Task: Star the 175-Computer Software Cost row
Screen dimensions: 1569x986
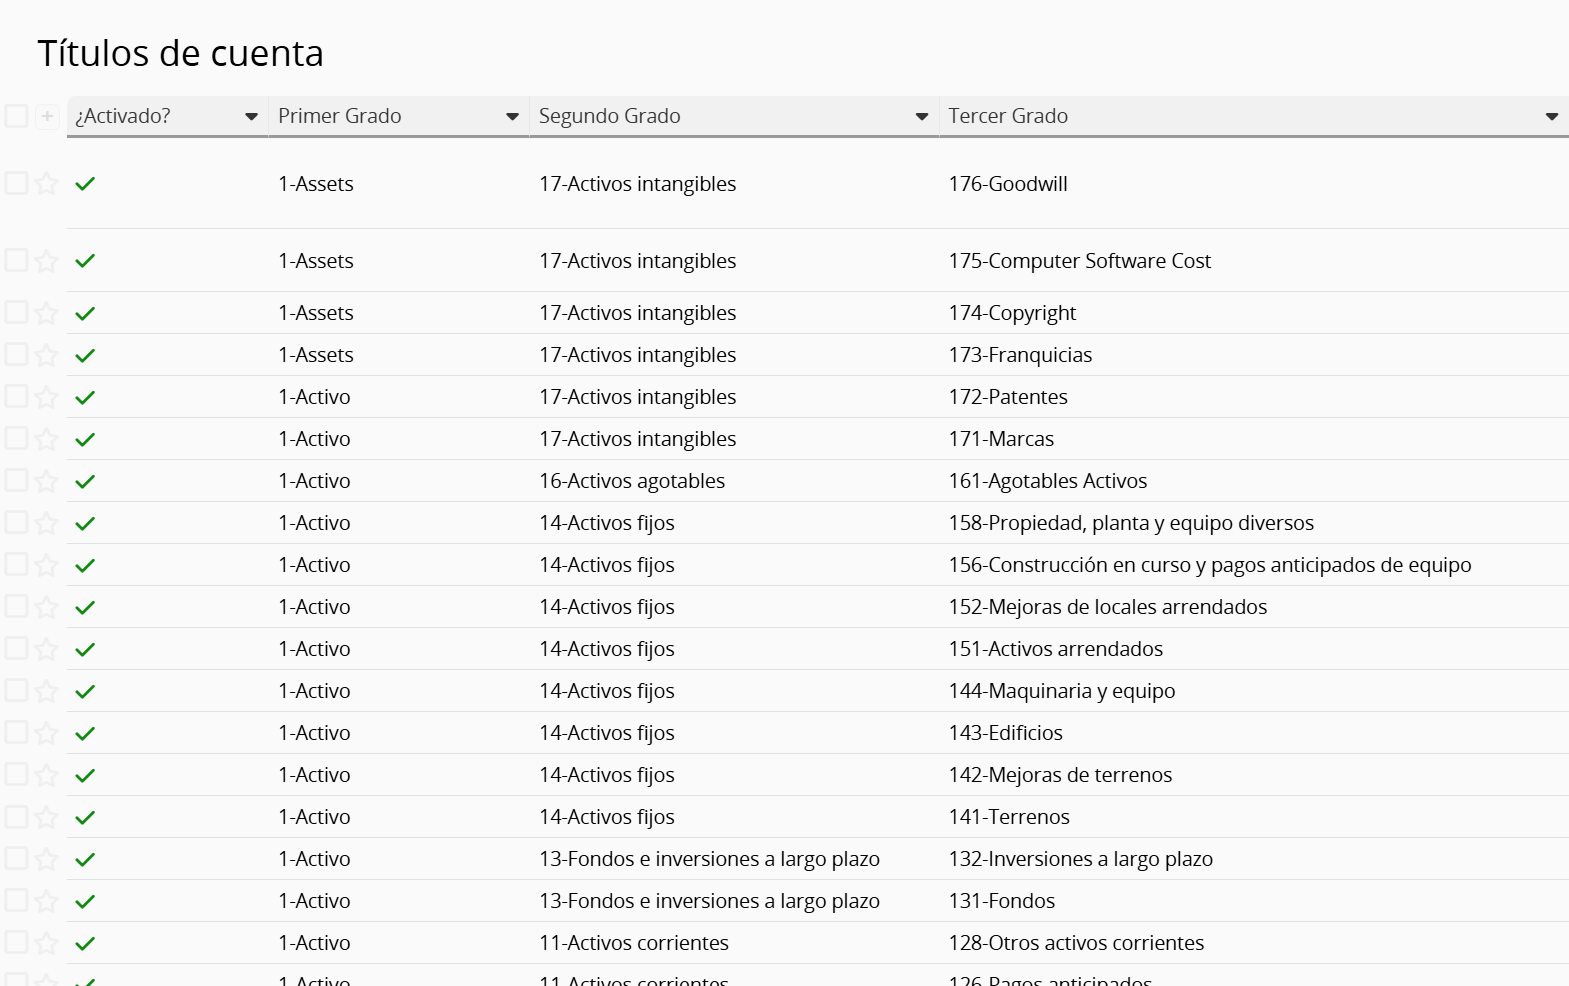Action: click(x=46, y=261)
